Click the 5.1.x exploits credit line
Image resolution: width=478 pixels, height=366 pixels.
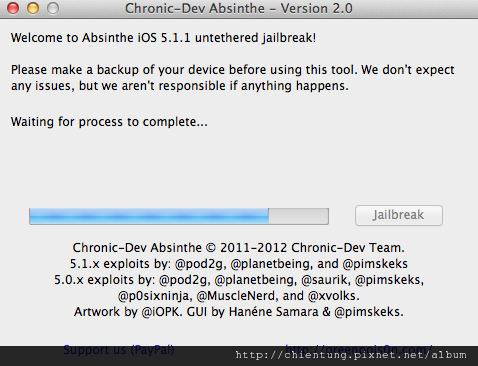tap(239, 264)
